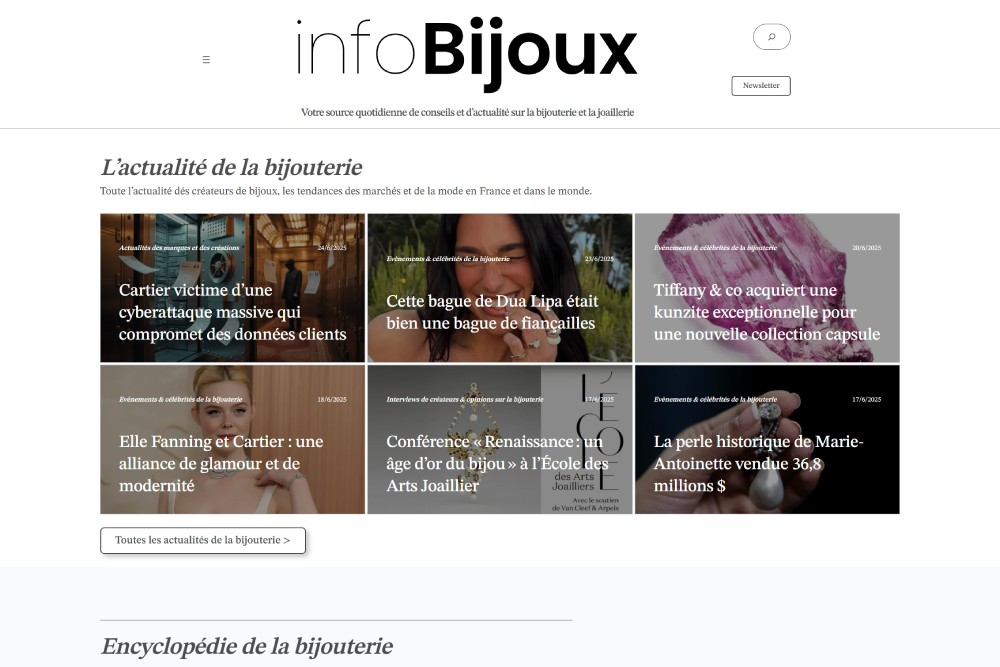Click Toutes les actualités de la bijouterie
The width and height of the screenshot is (1000, 667).
coord(203,540)
